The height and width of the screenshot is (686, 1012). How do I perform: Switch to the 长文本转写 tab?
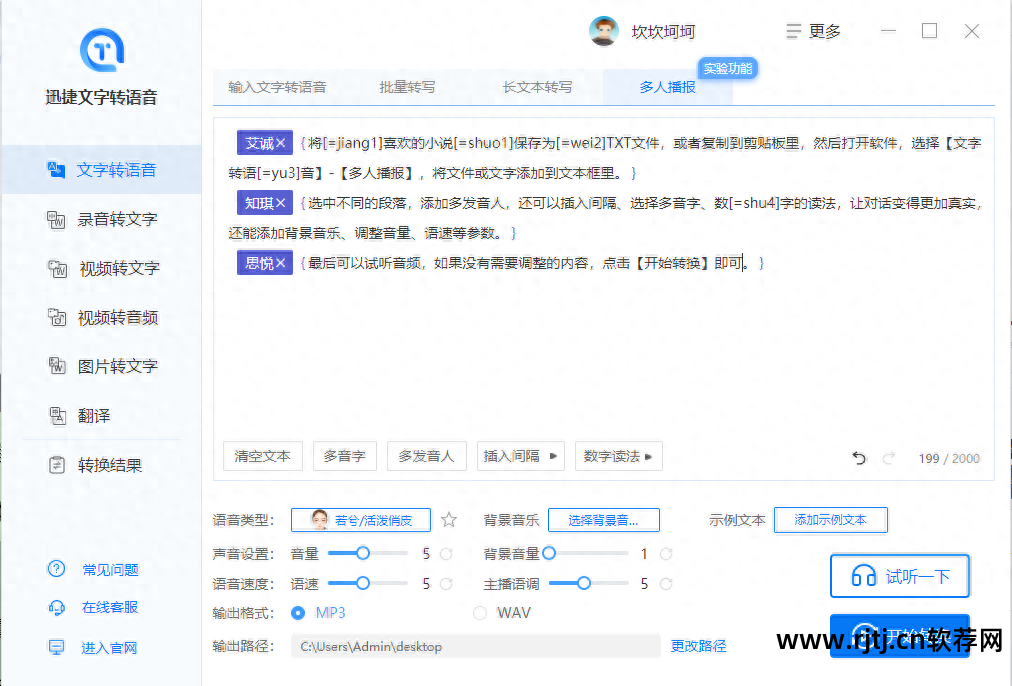coord(536,86)
